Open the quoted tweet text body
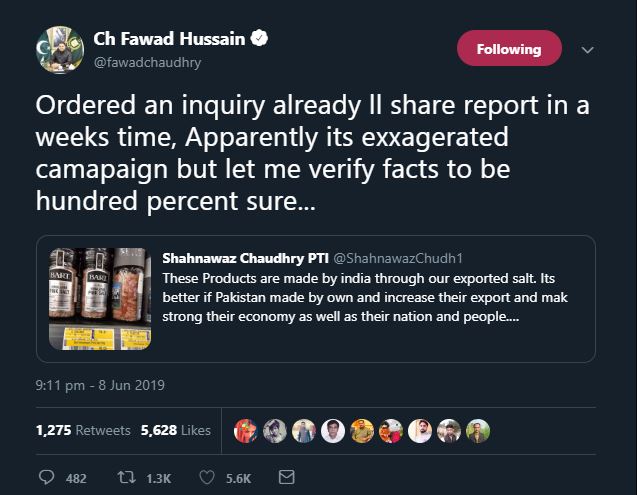 370,297
